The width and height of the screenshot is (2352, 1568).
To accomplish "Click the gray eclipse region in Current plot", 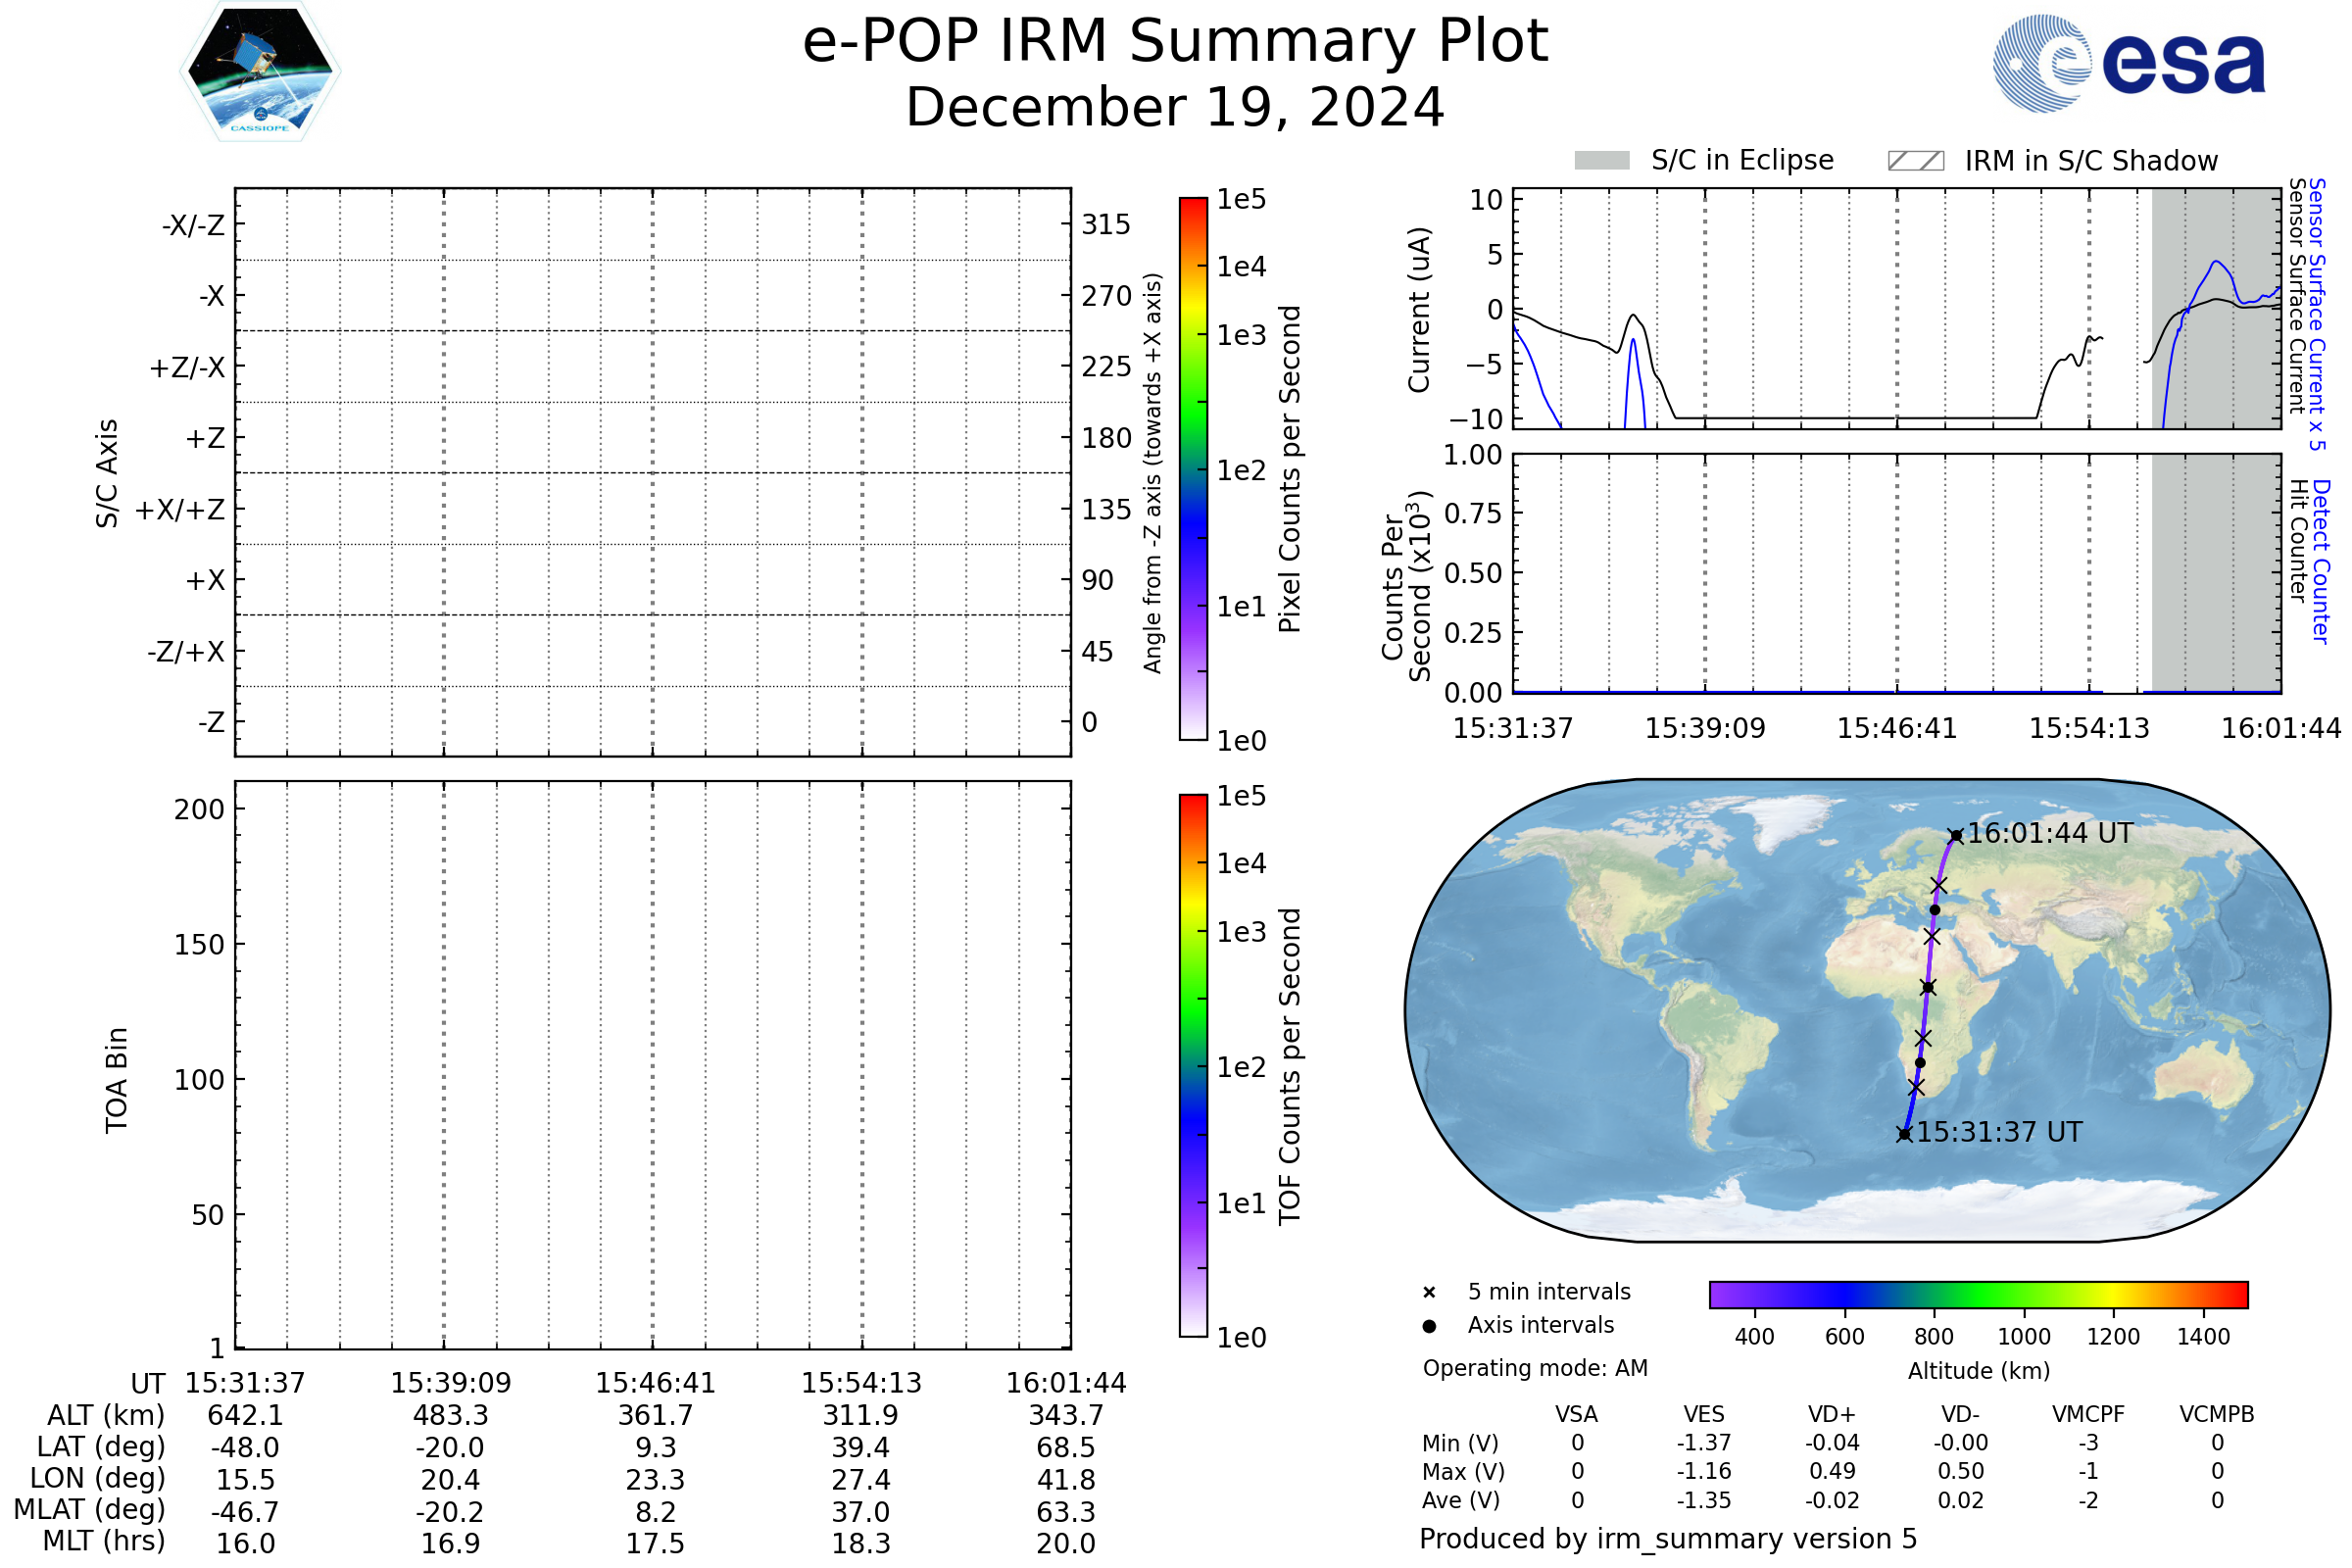I will click(x=2215, y=380).
